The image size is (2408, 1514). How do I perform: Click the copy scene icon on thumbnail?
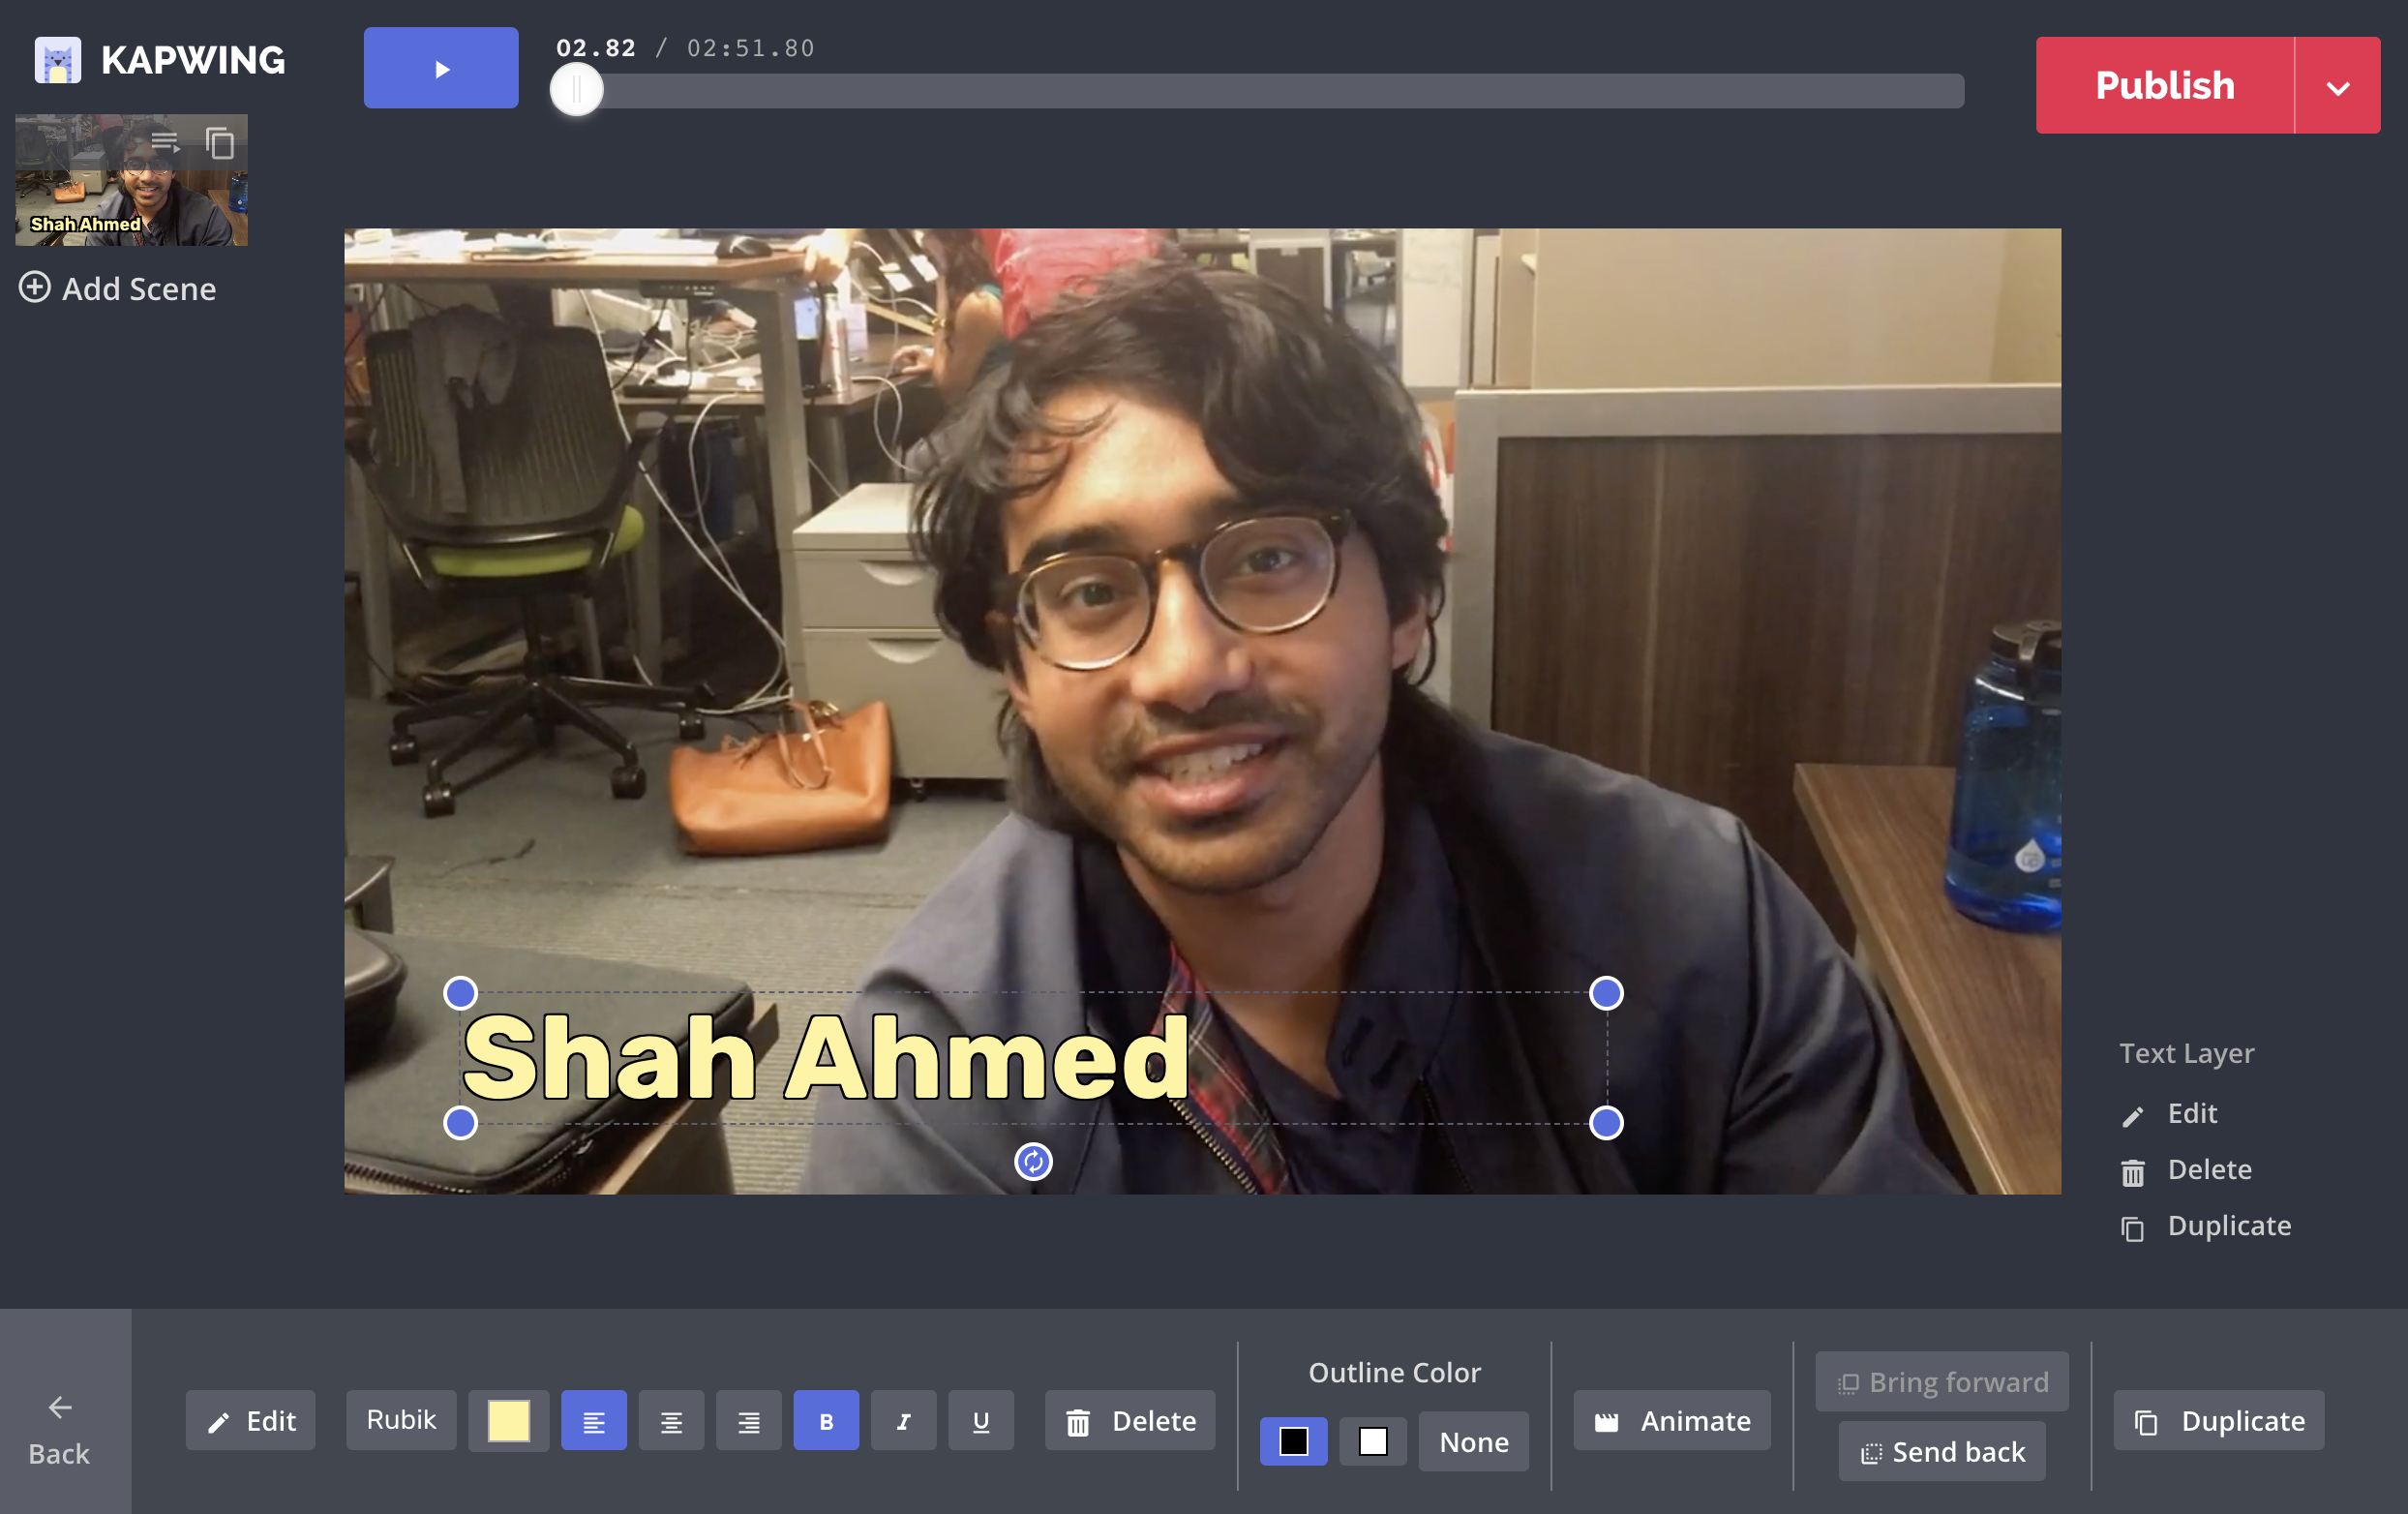point(220,144)
